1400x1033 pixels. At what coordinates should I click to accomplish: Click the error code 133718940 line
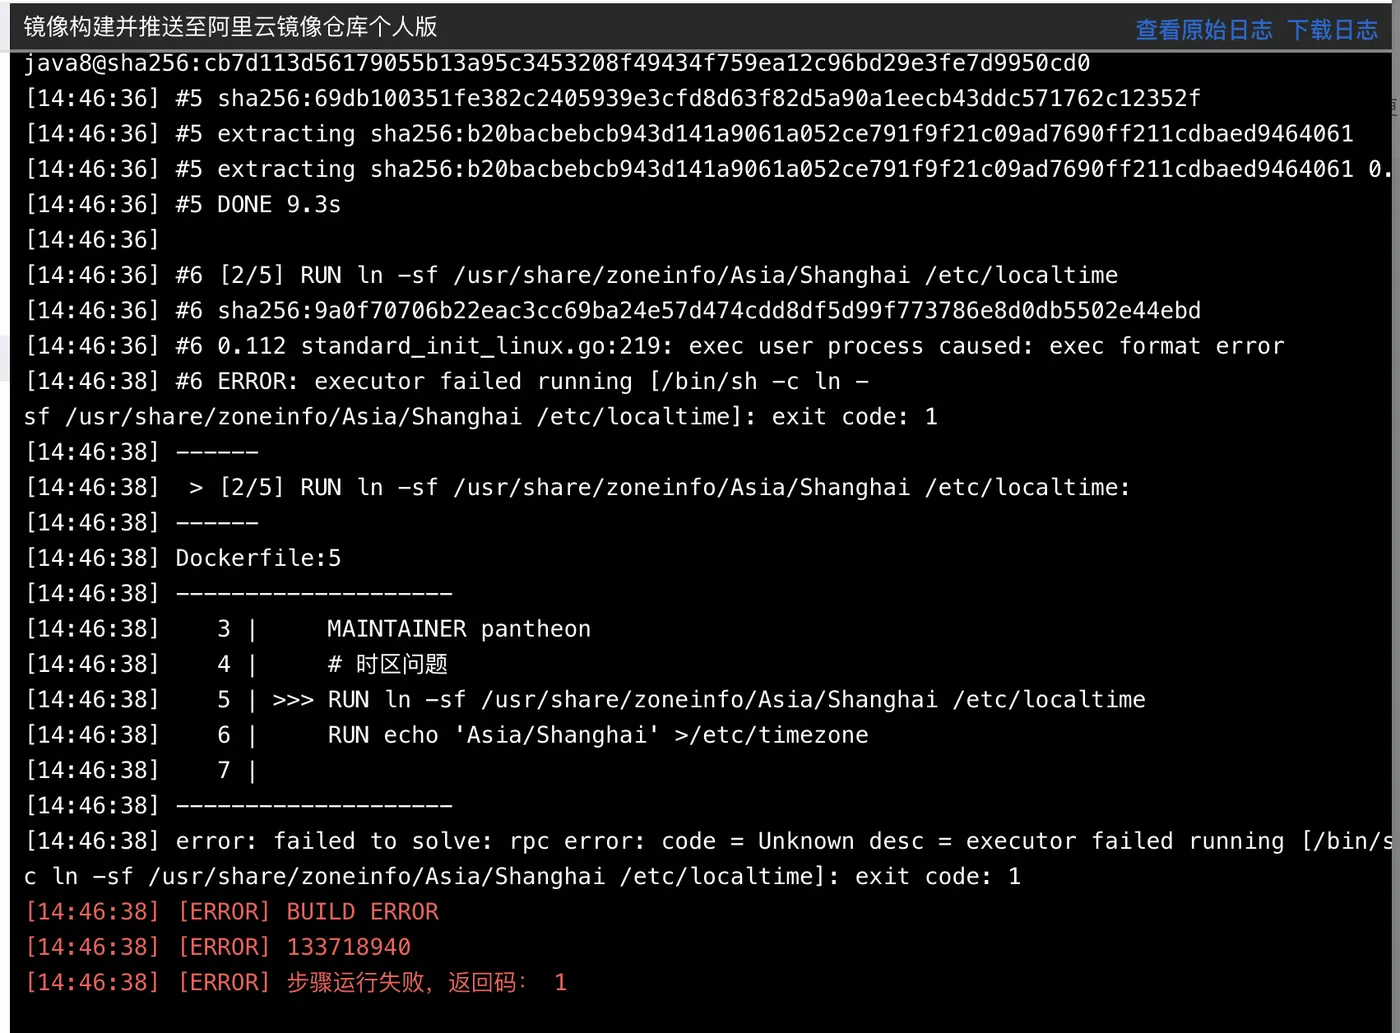pos(218,947)
